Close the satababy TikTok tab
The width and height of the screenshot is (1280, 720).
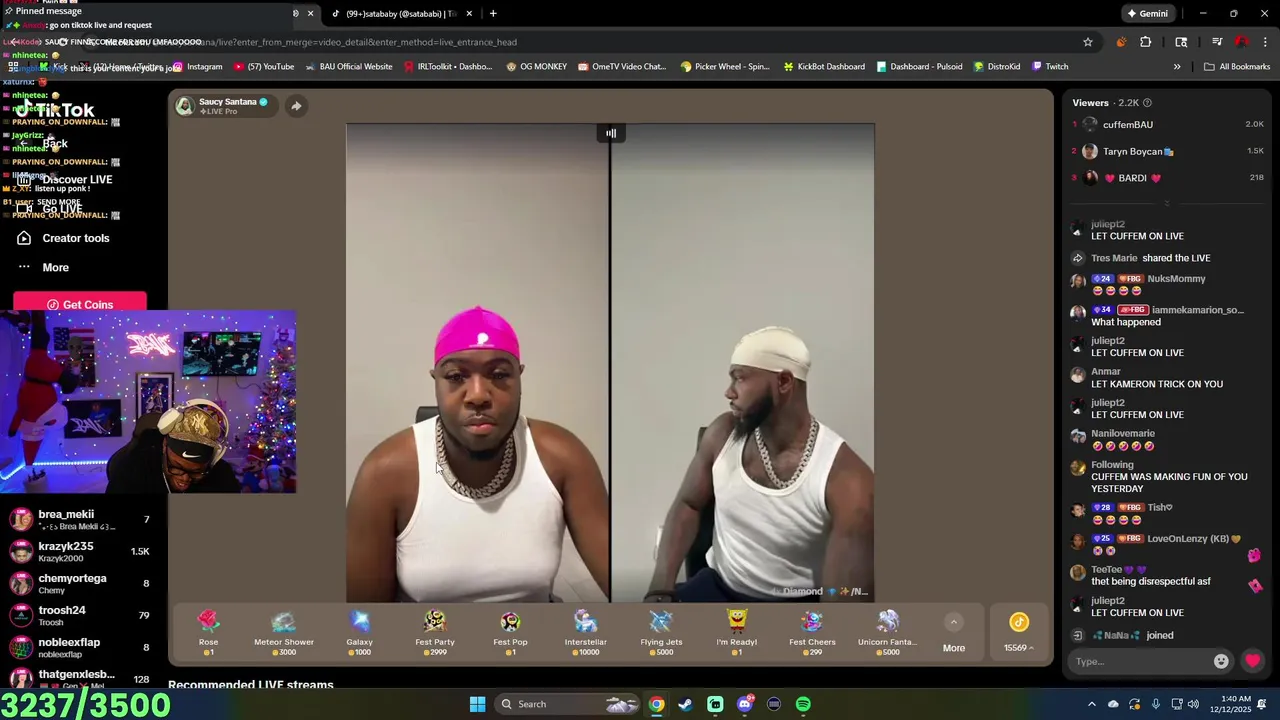click(x=469, y=13)
